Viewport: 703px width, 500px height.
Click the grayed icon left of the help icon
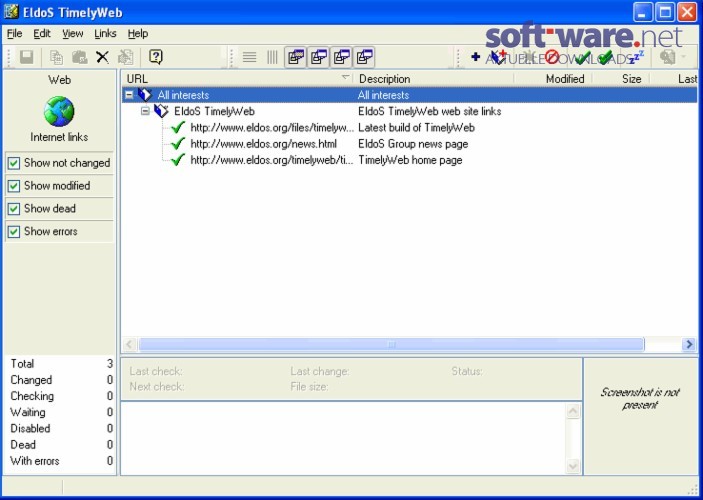[126, 57]
